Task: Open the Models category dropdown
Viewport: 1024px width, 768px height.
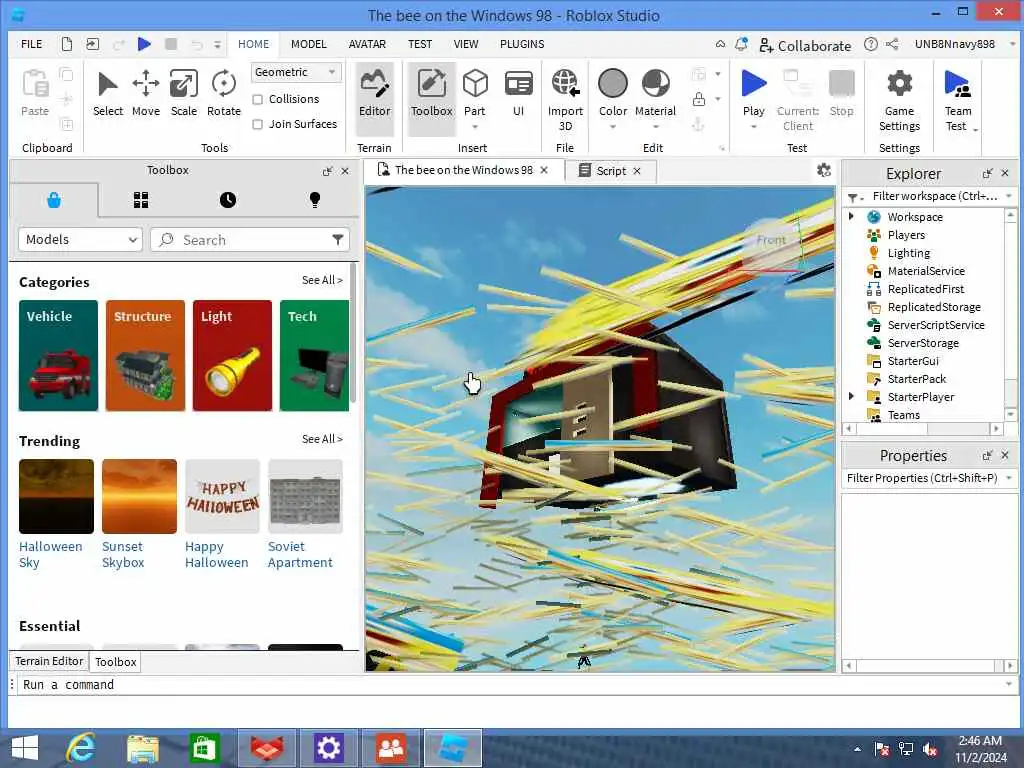Action: 80,240
